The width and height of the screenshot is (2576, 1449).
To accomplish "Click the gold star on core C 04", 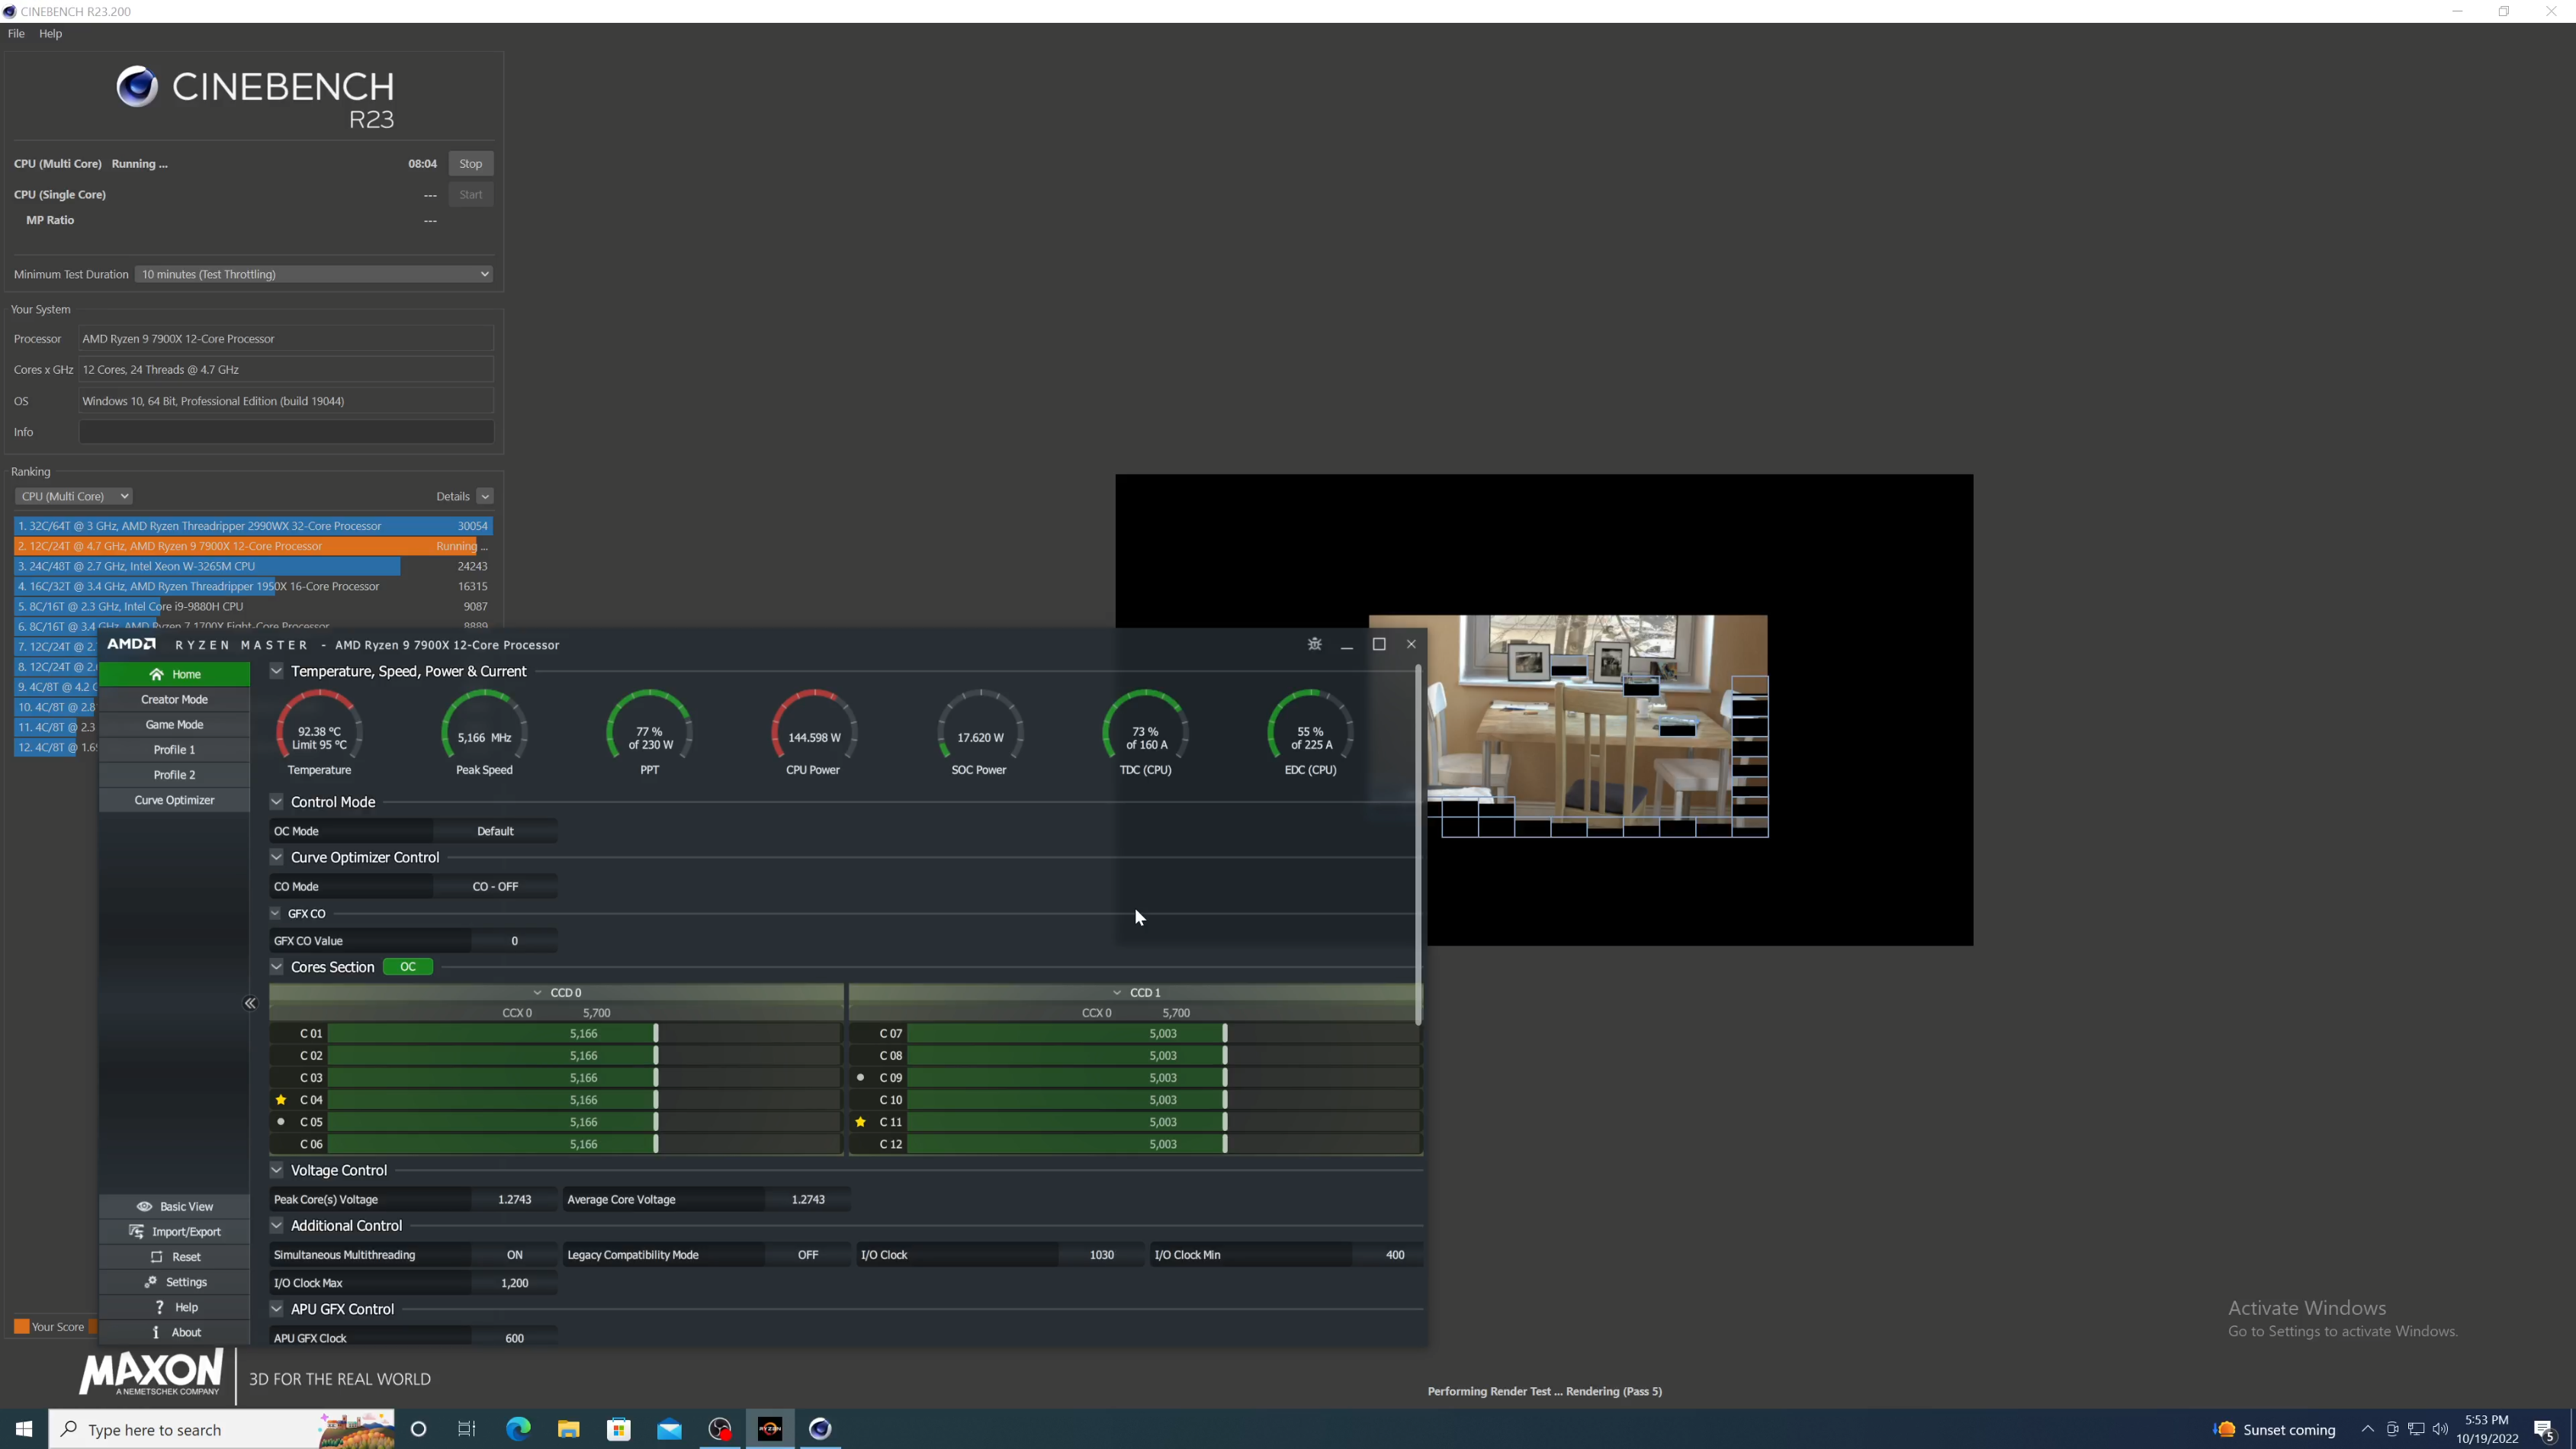I will [281, 1100].
